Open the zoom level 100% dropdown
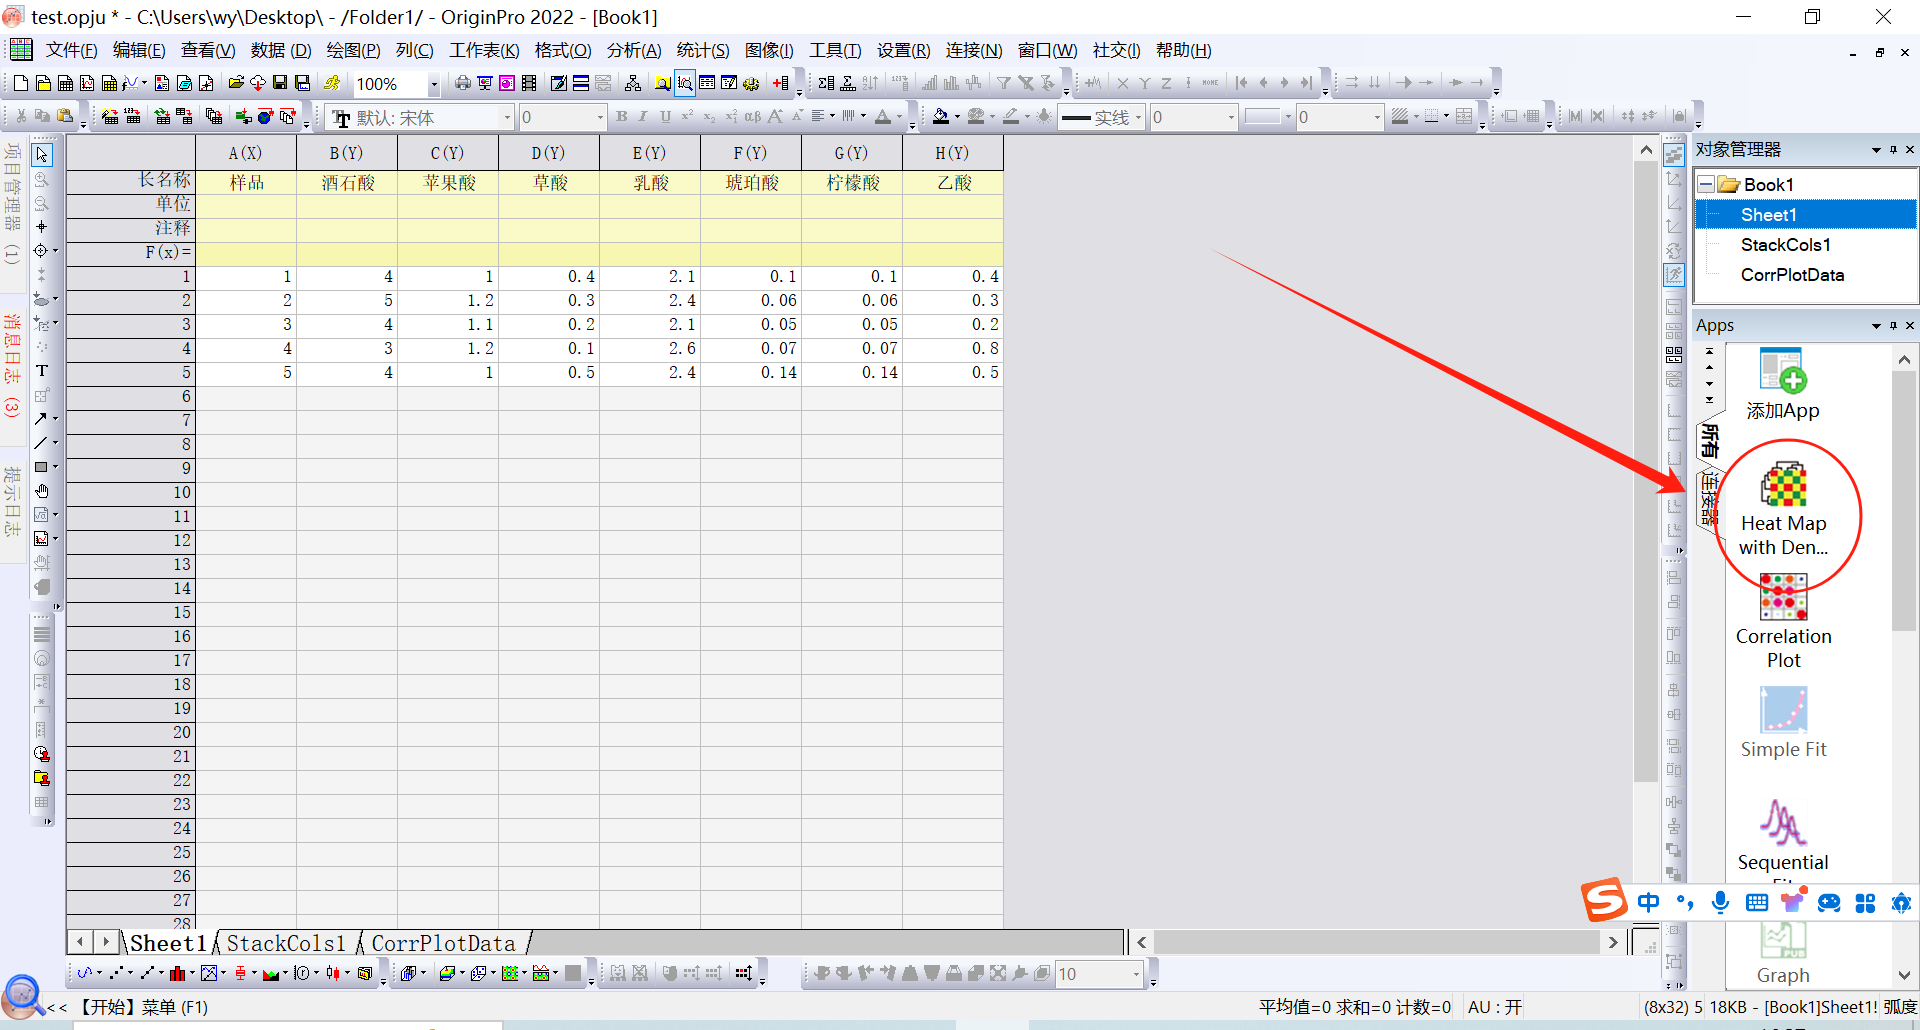Viewport: 1920px width, 1030px height. [433, 85]
